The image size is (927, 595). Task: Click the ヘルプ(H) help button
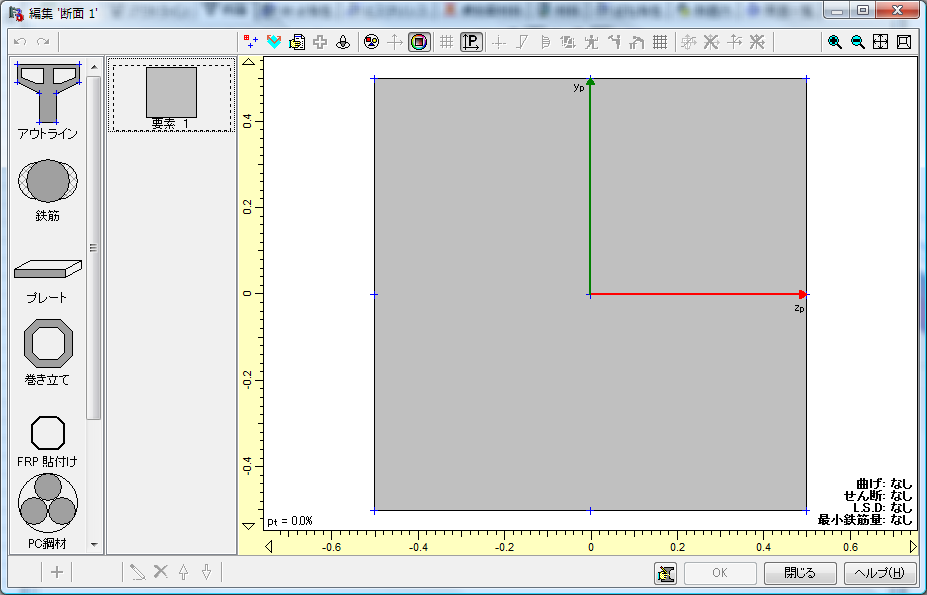(880, 573)
